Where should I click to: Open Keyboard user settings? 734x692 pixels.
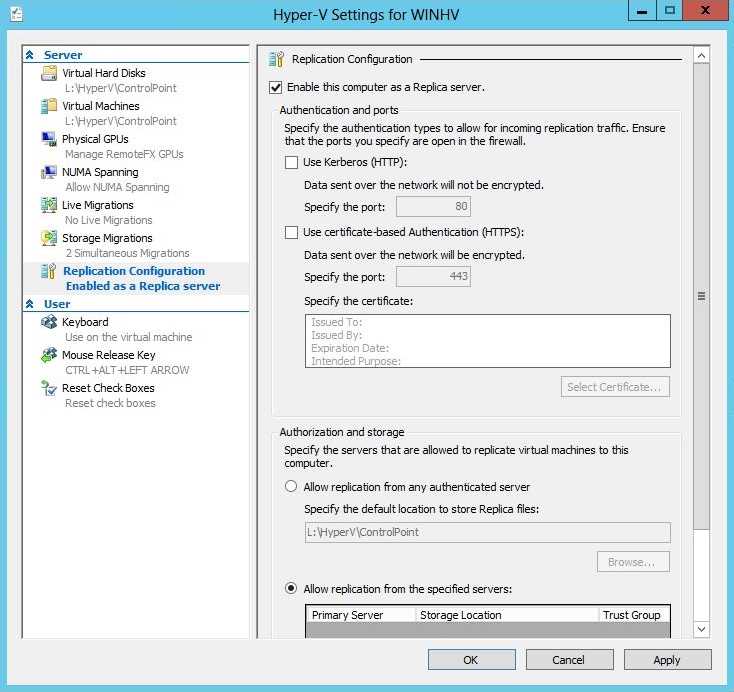(85, 322)
